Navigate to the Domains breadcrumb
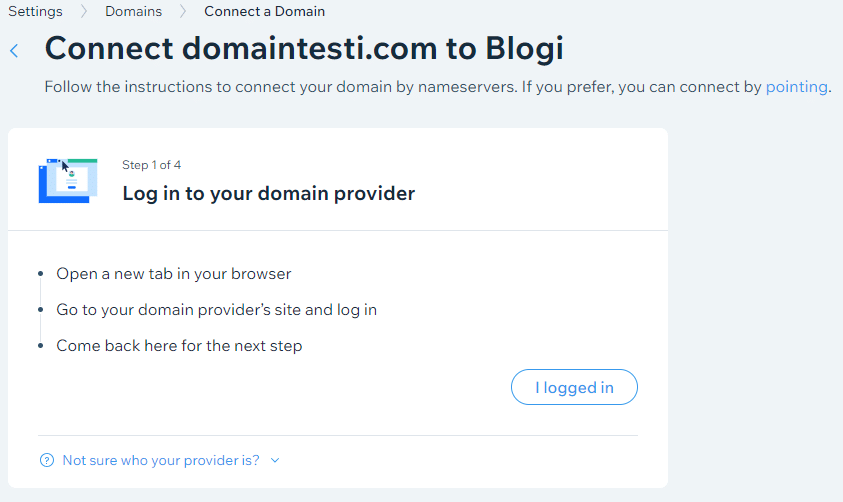Image resolution: width=843 pixels, height=502 pixels. (x=133, y=12)
